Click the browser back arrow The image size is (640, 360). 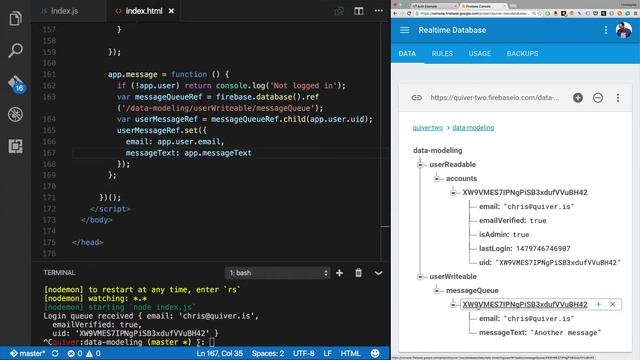395,13
